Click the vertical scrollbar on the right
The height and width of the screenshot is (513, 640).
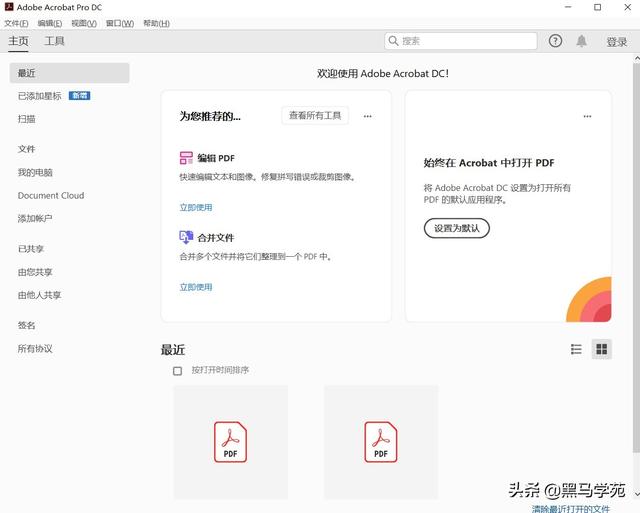[x=636, y=257]
